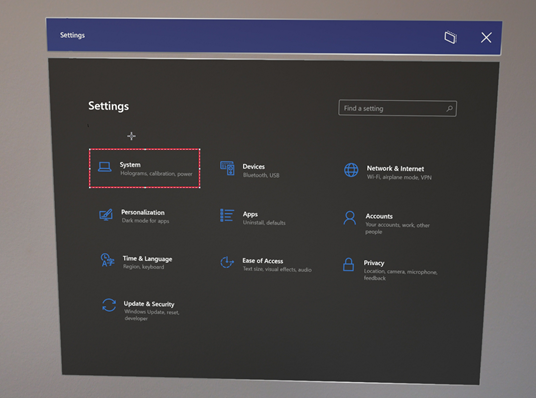Click the Settings page heading
Image resolution: width=536 pixels, height=398 pixels.
(109, 106)
